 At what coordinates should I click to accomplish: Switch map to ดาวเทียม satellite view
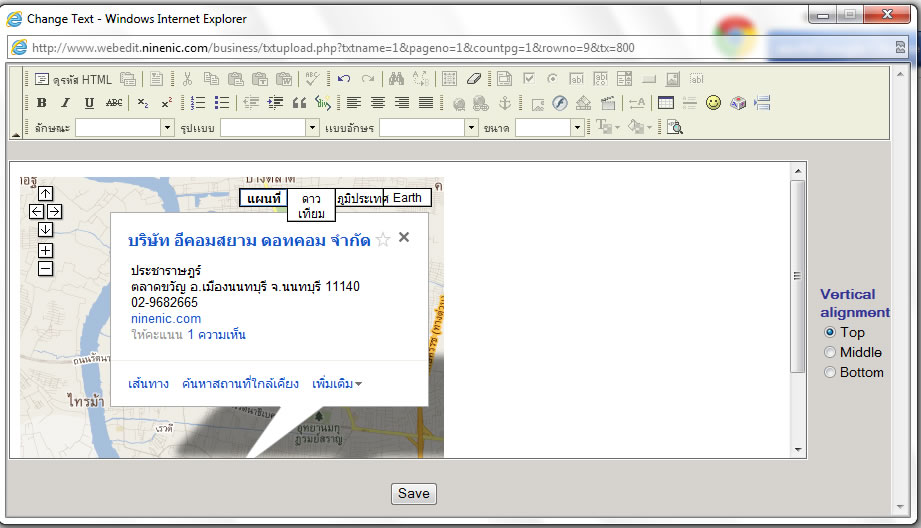tap(311, 206)
